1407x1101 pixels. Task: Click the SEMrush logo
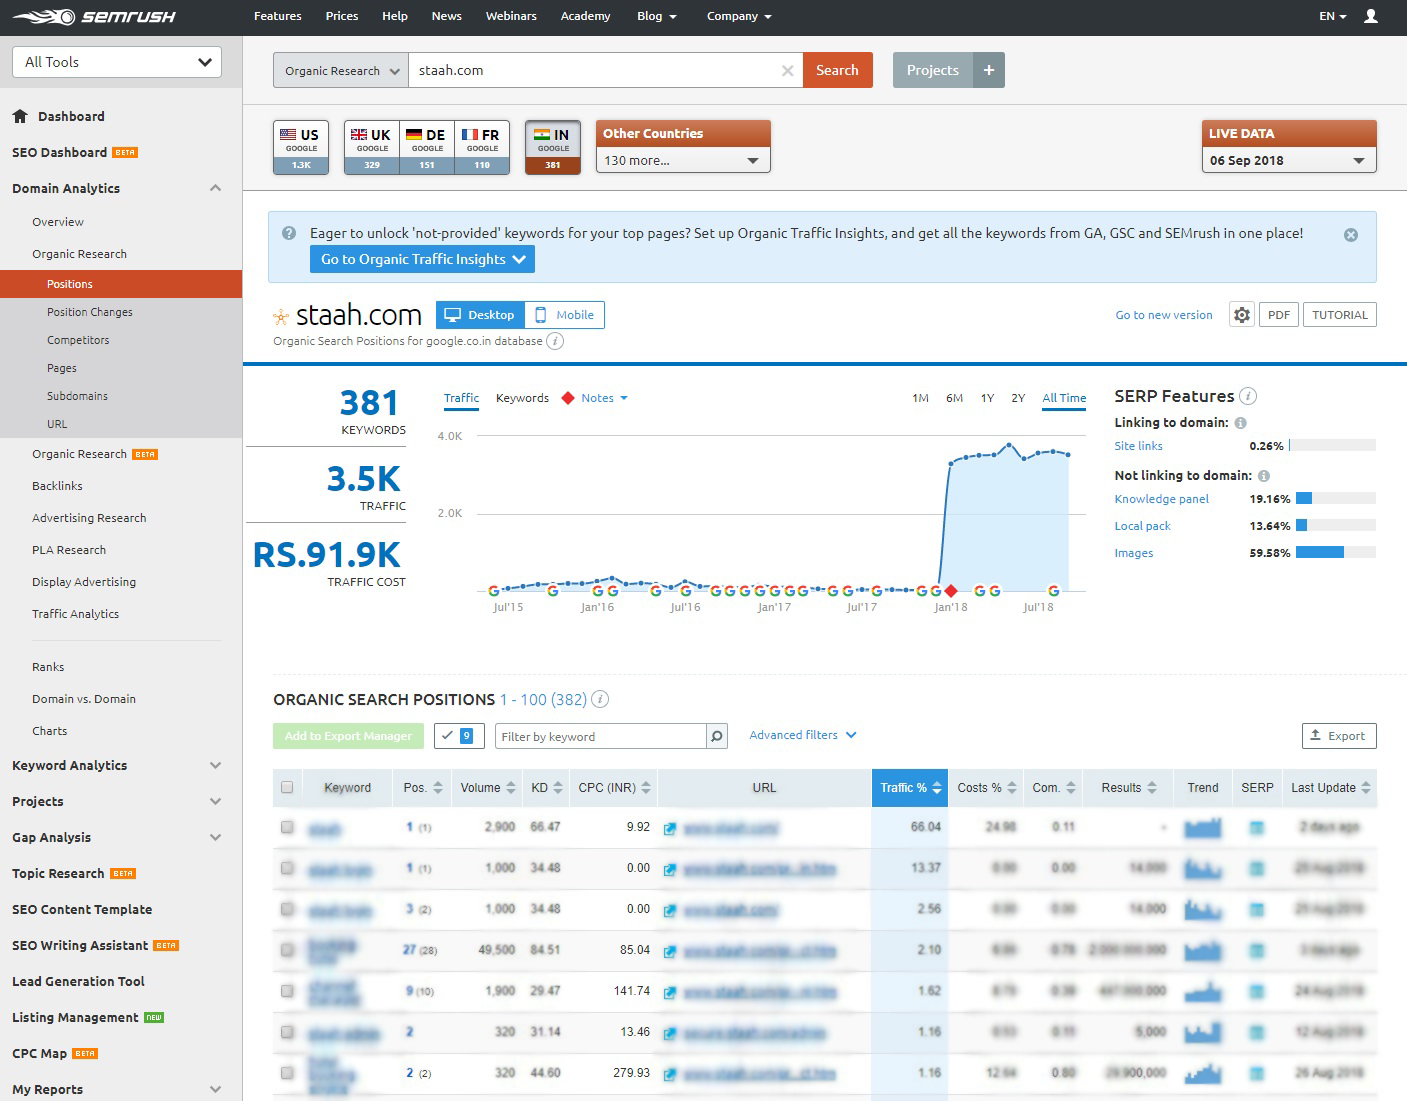(94, 16)
